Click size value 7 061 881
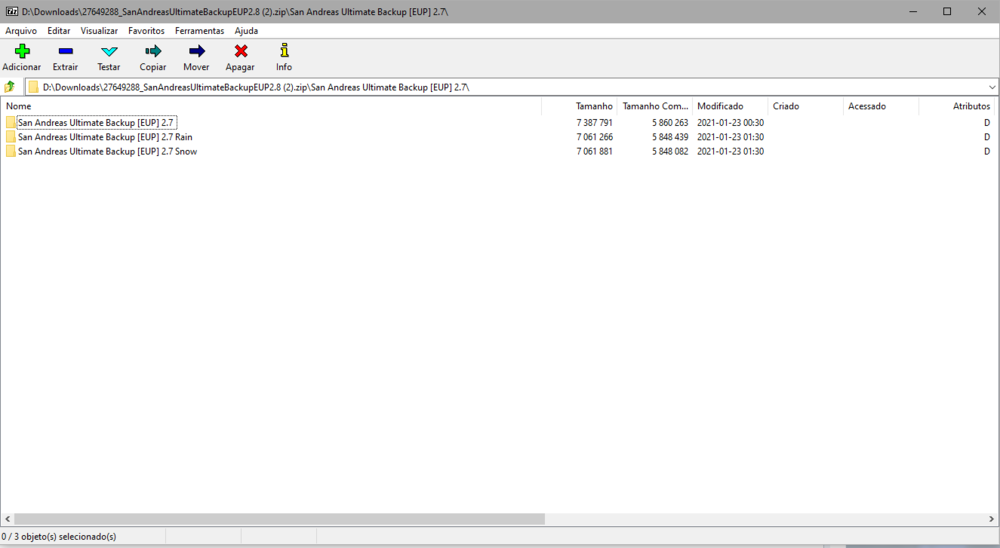Screen dimensions: 1000x548 [x=594, y=151]
